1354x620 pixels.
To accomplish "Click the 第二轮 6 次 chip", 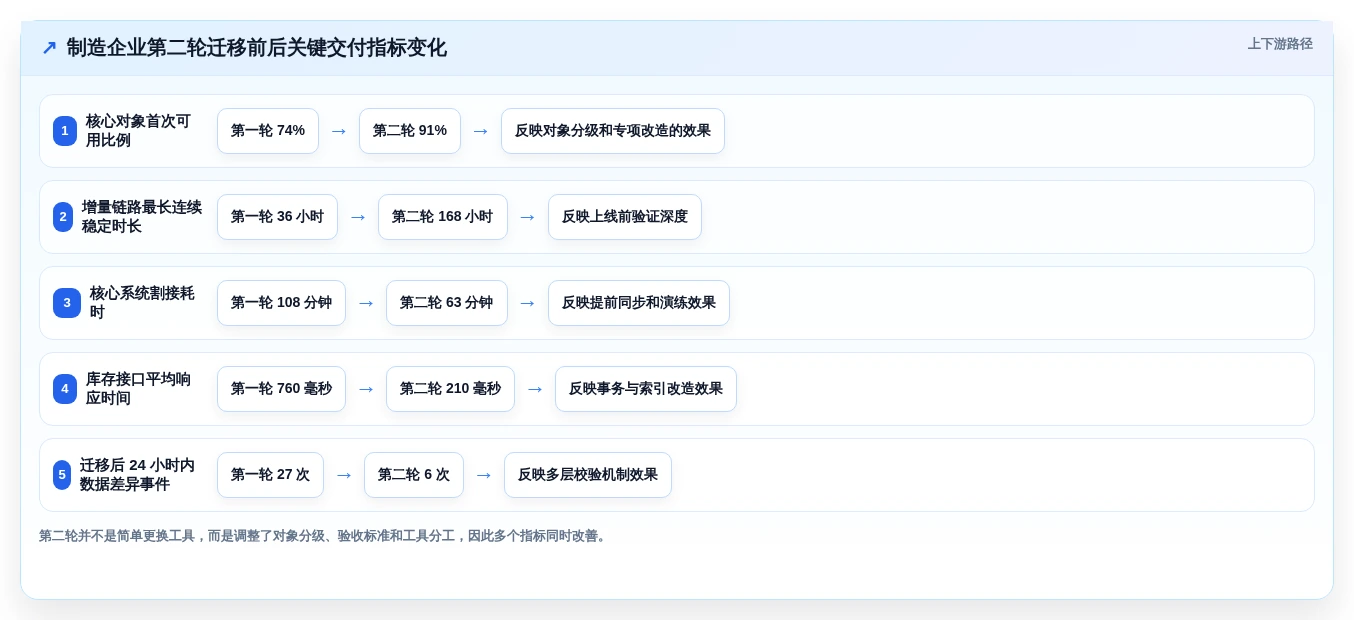I will tap(414, 475).
